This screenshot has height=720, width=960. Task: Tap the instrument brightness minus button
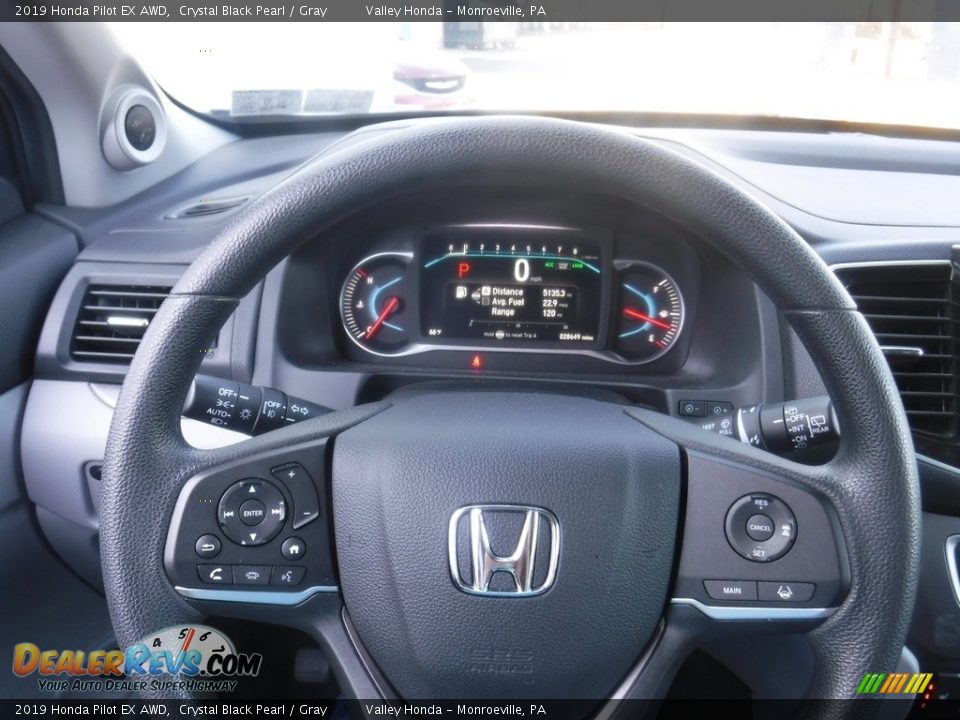[692, 407]
